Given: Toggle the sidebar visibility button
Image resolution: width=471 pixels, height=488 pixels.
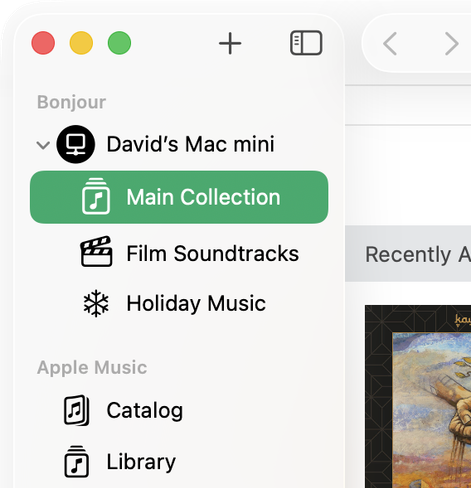Looking at the screenshot, I should (x=306, y=43).
